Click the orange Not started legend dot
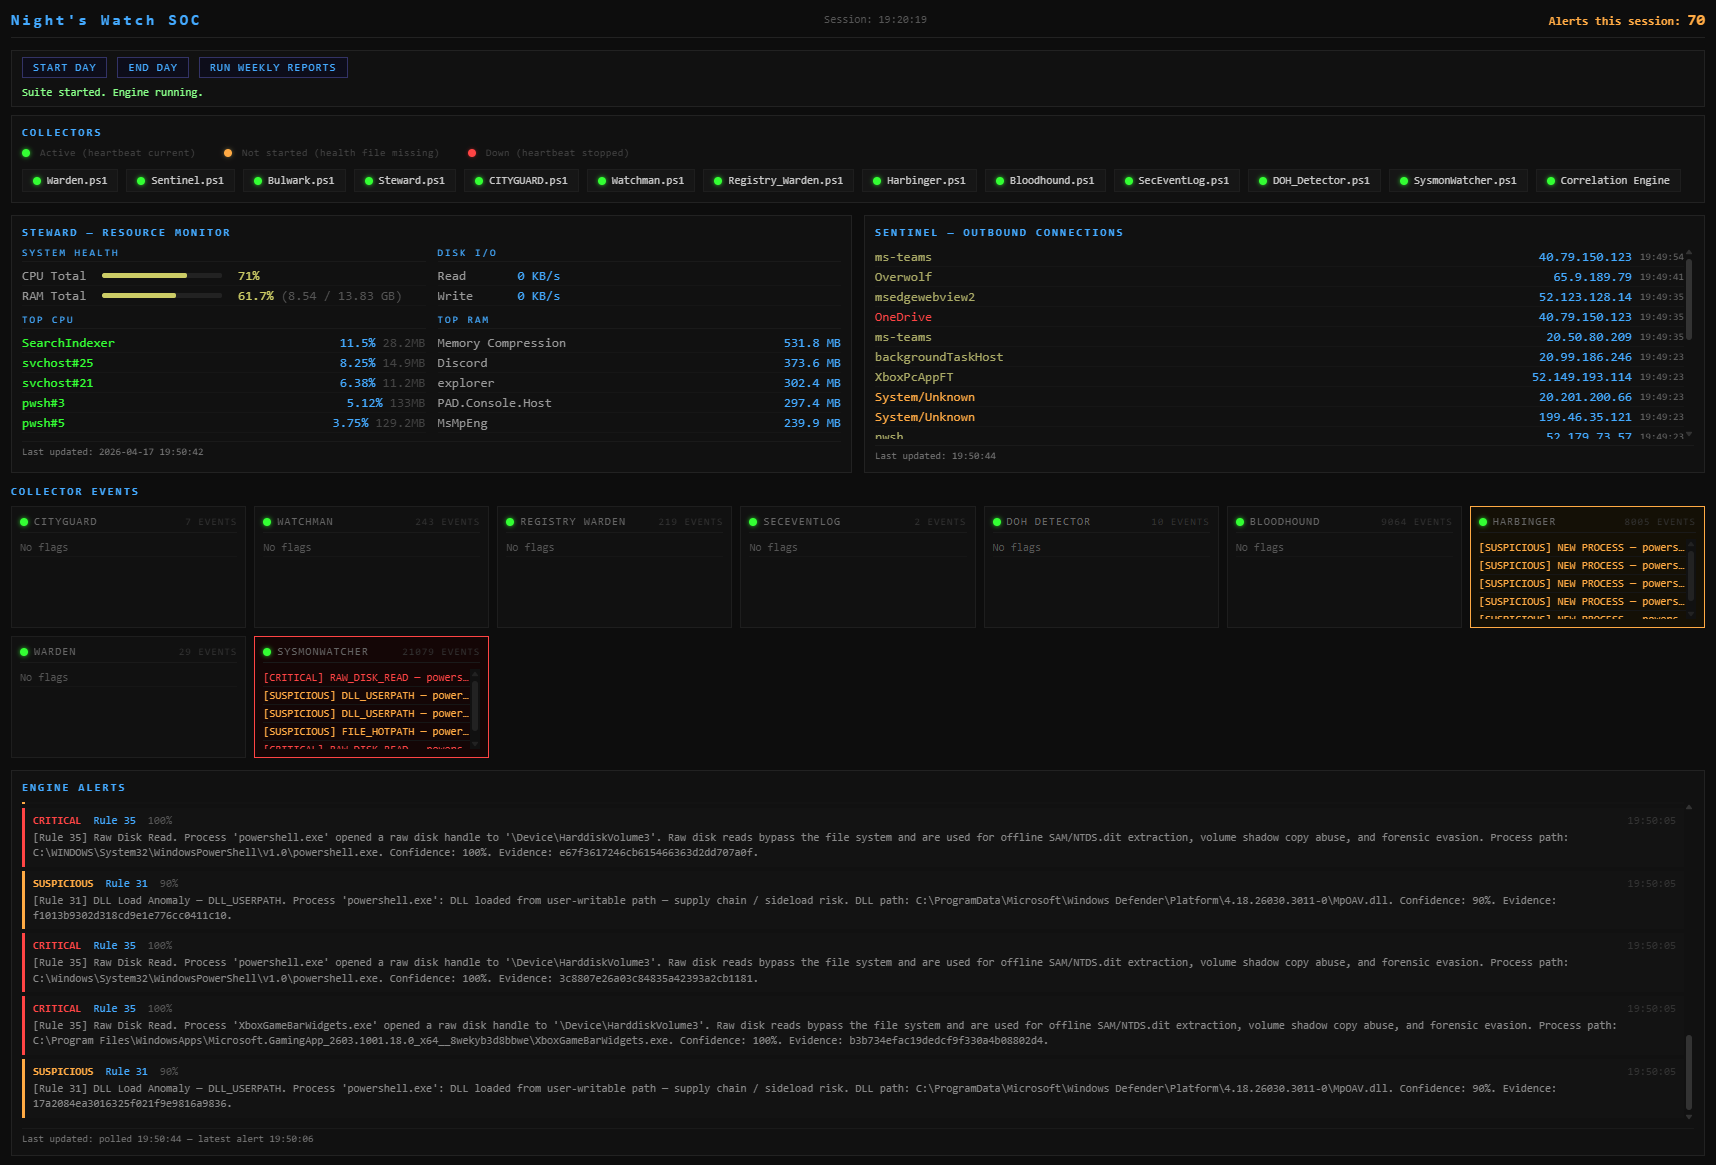Viewport: 1716px width, 1165px height. click(228, 153)
